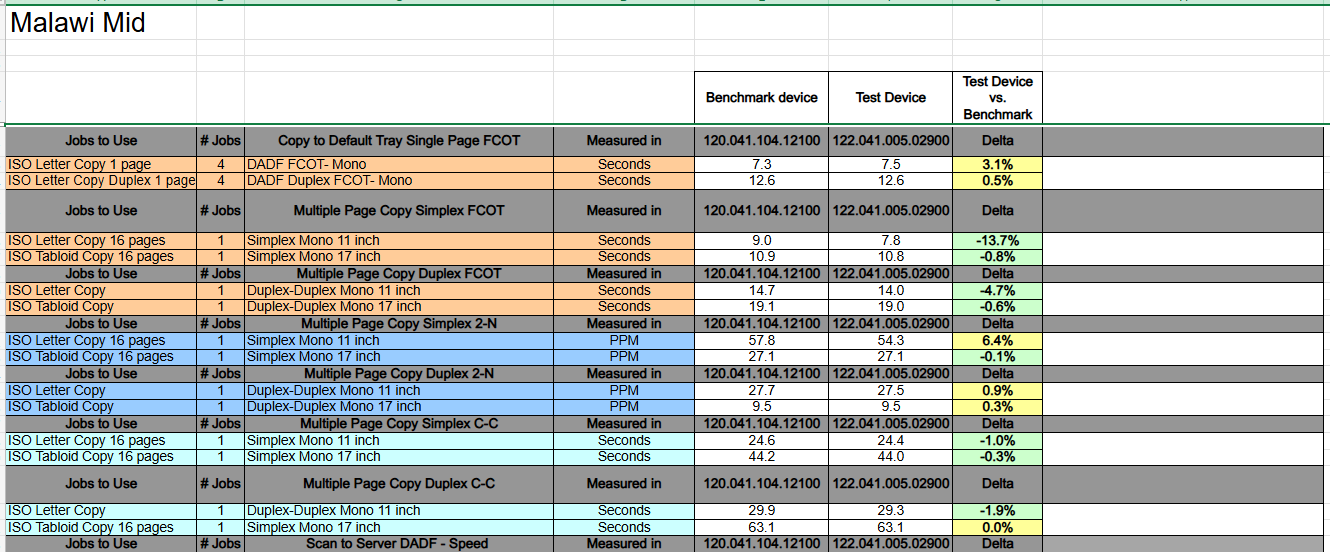
Task: Click the Copy to Default Tray Single Page FCOT header
Action: (399, 141)
